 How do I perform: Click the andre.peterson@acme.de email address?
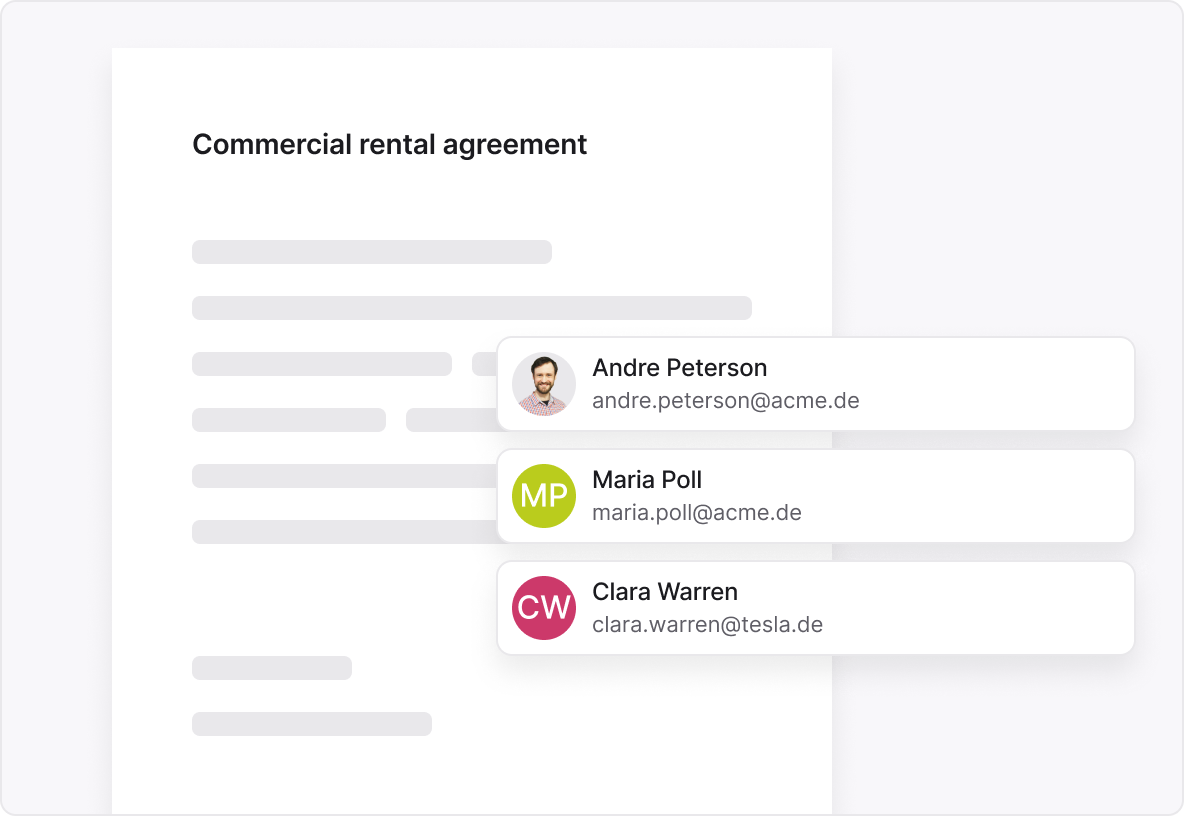point(726,401)
